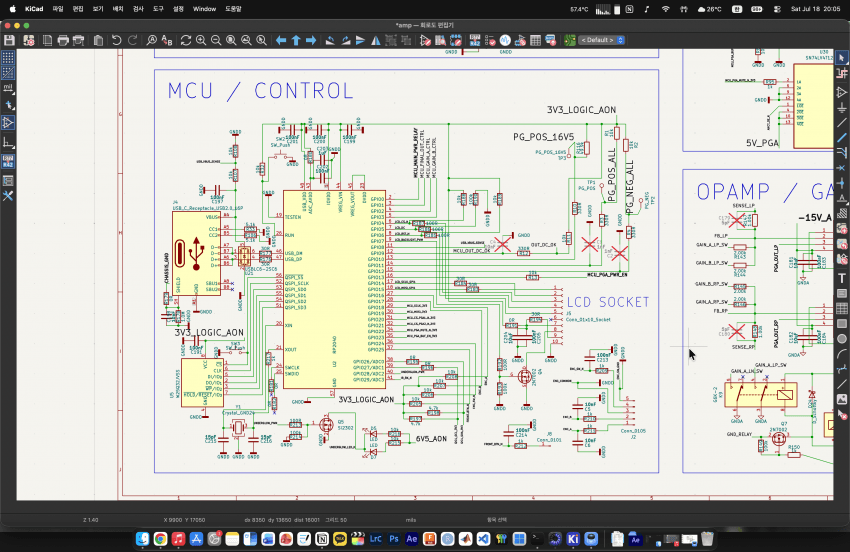Mirror the selection vertically
Image resolution: width=850 pixels, height=552 pixels.
click(x=360, y=40)
